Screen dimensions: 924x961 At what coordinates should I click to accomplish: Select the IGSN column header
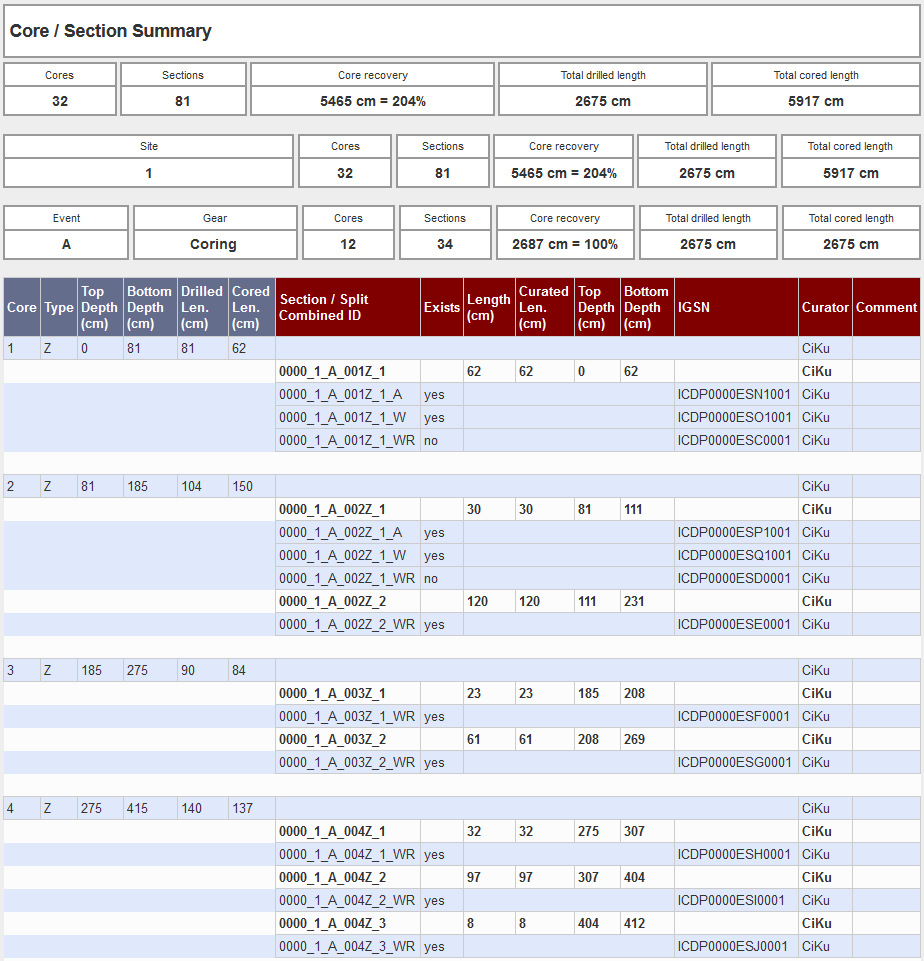tap(693, 307)
